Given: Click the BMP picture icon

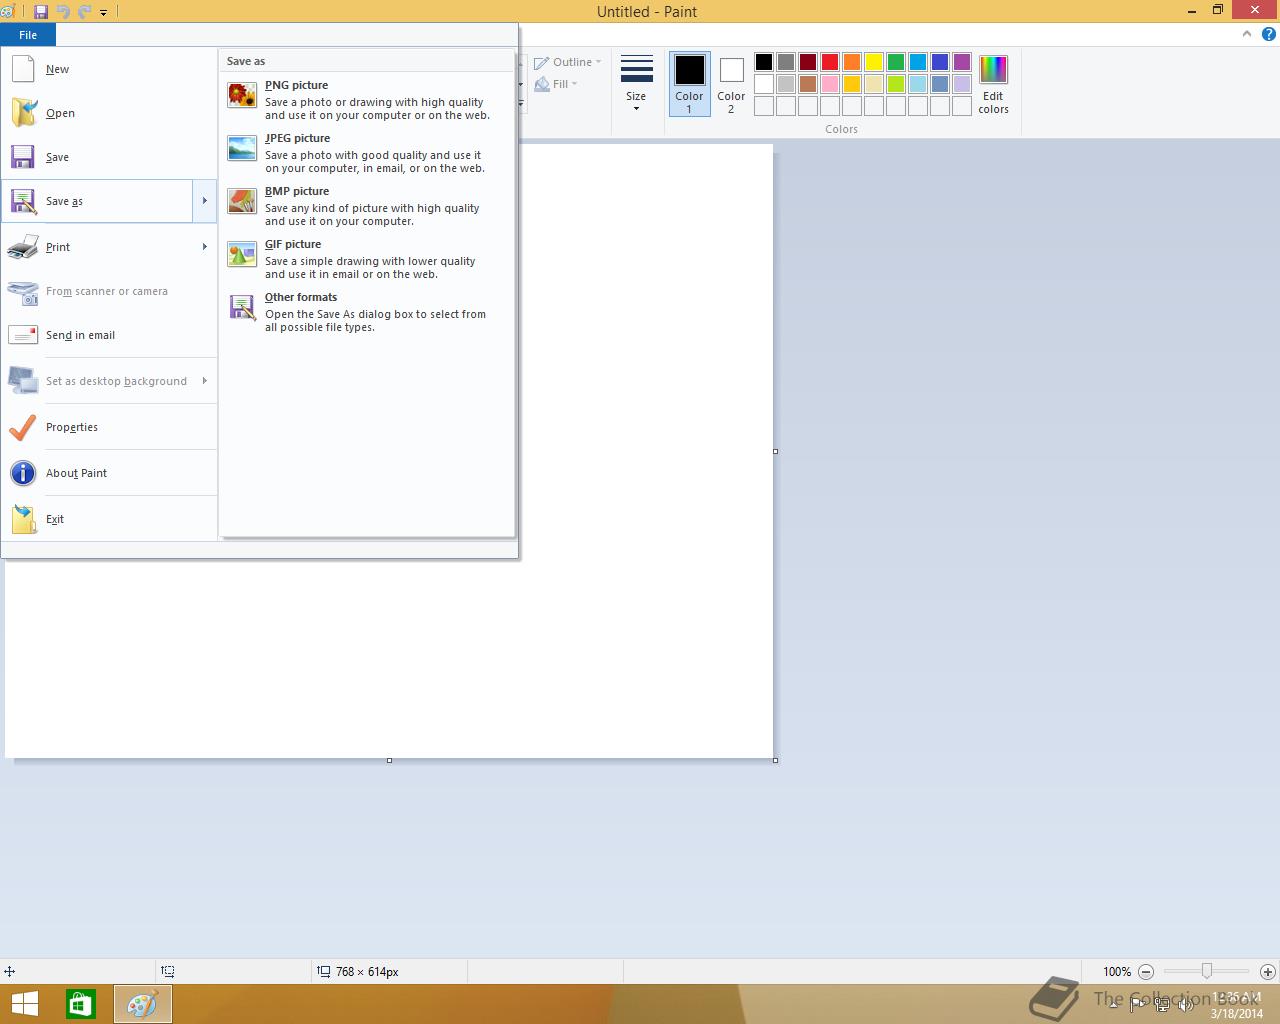Looking at the screenshot, I should (242, 201).
